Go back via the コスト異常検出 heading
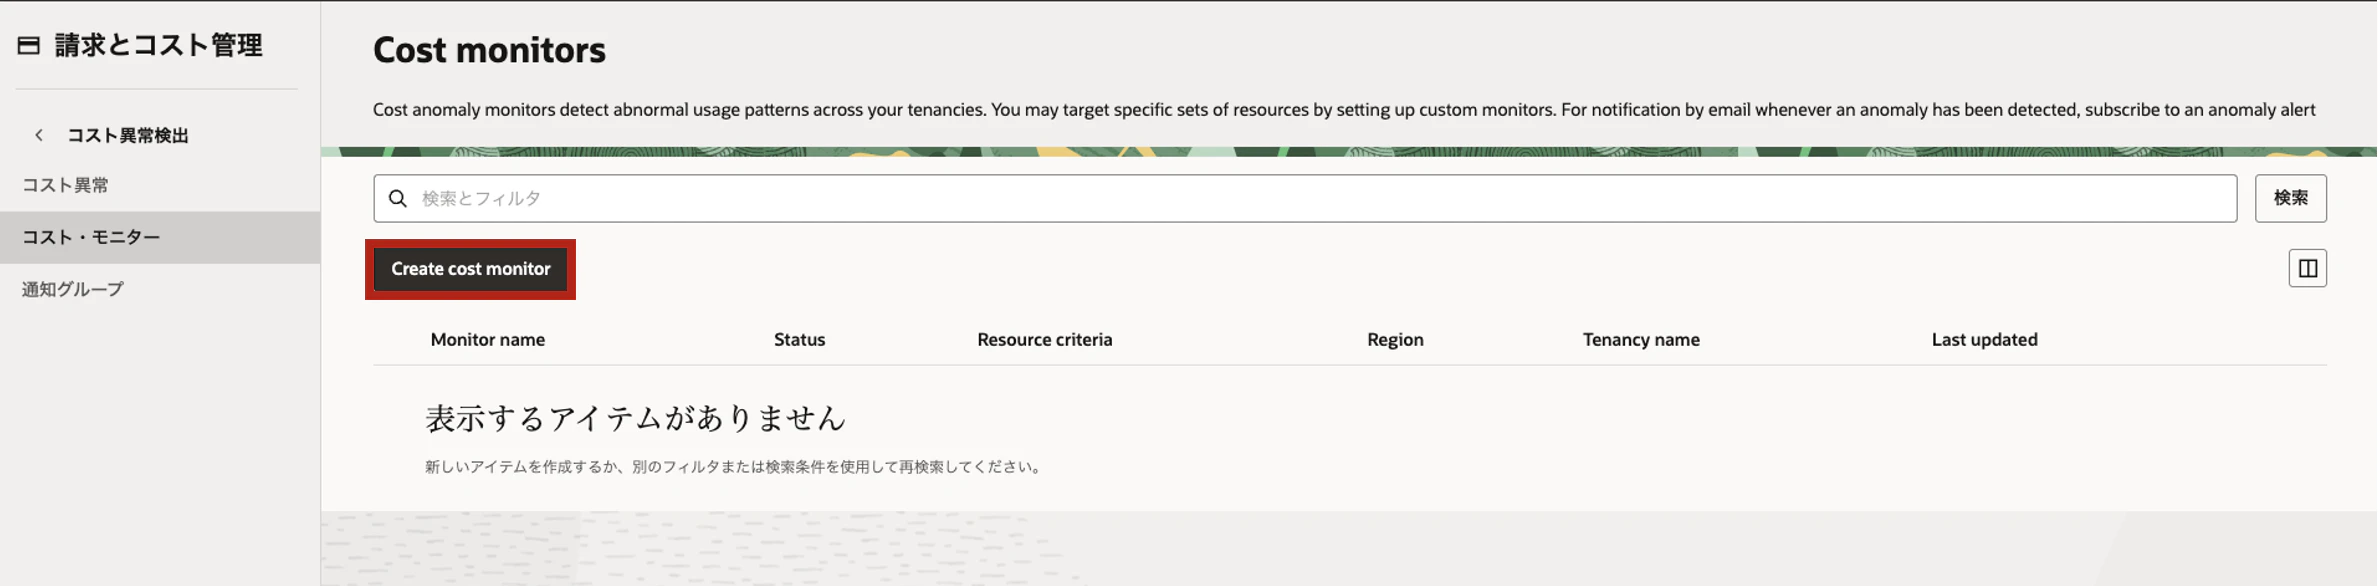2378x586 pixels. [128, 135]
